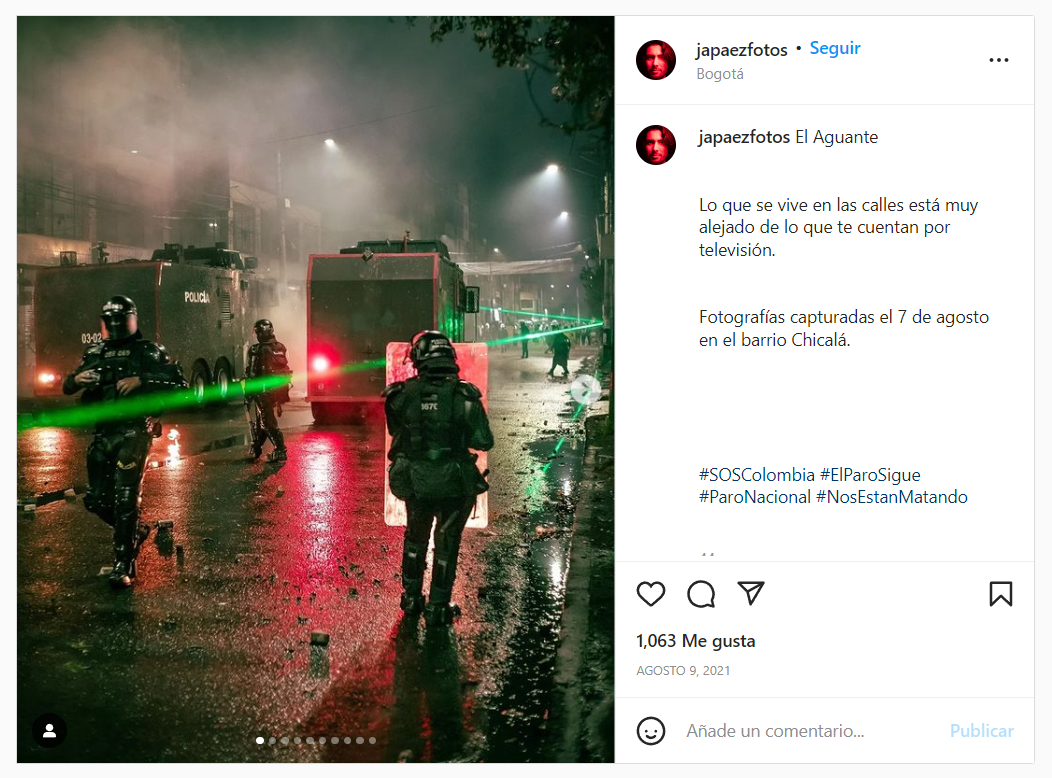Open the #ElParoSigue hashtag
Viewport: 1052px width, 778px height.
[870, 475]
